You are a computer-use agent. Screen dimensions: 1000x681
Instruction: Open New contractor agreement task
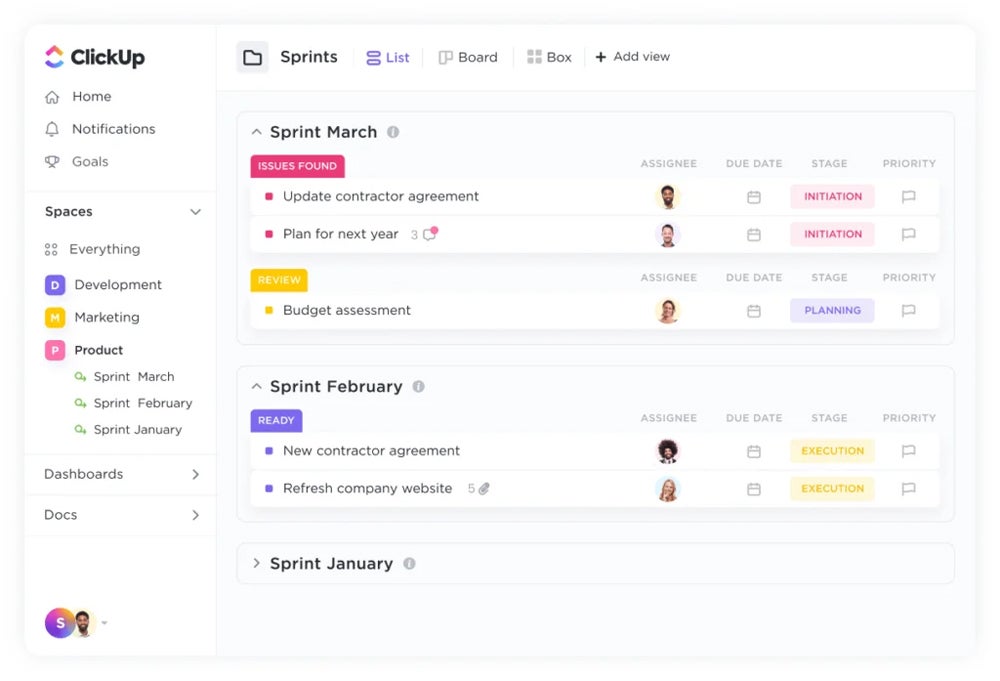point(371,451)
